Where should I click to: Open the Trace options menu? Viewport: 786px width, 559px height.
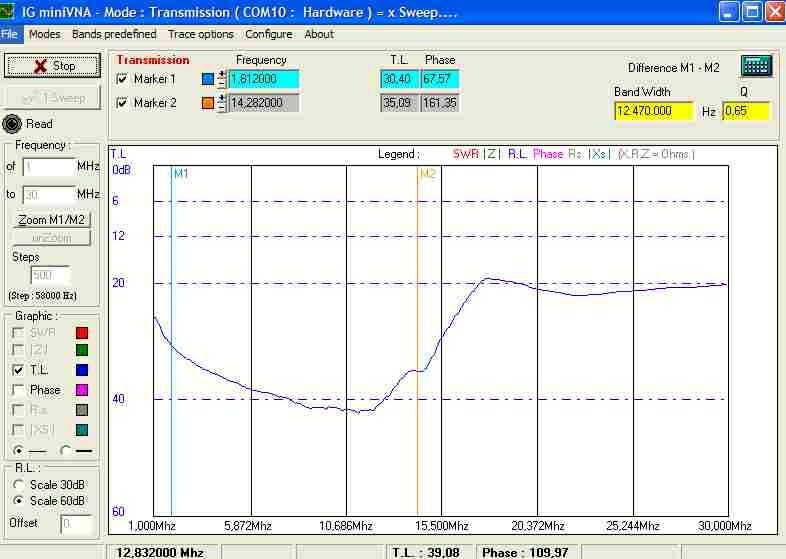click(x=200, y=34)
